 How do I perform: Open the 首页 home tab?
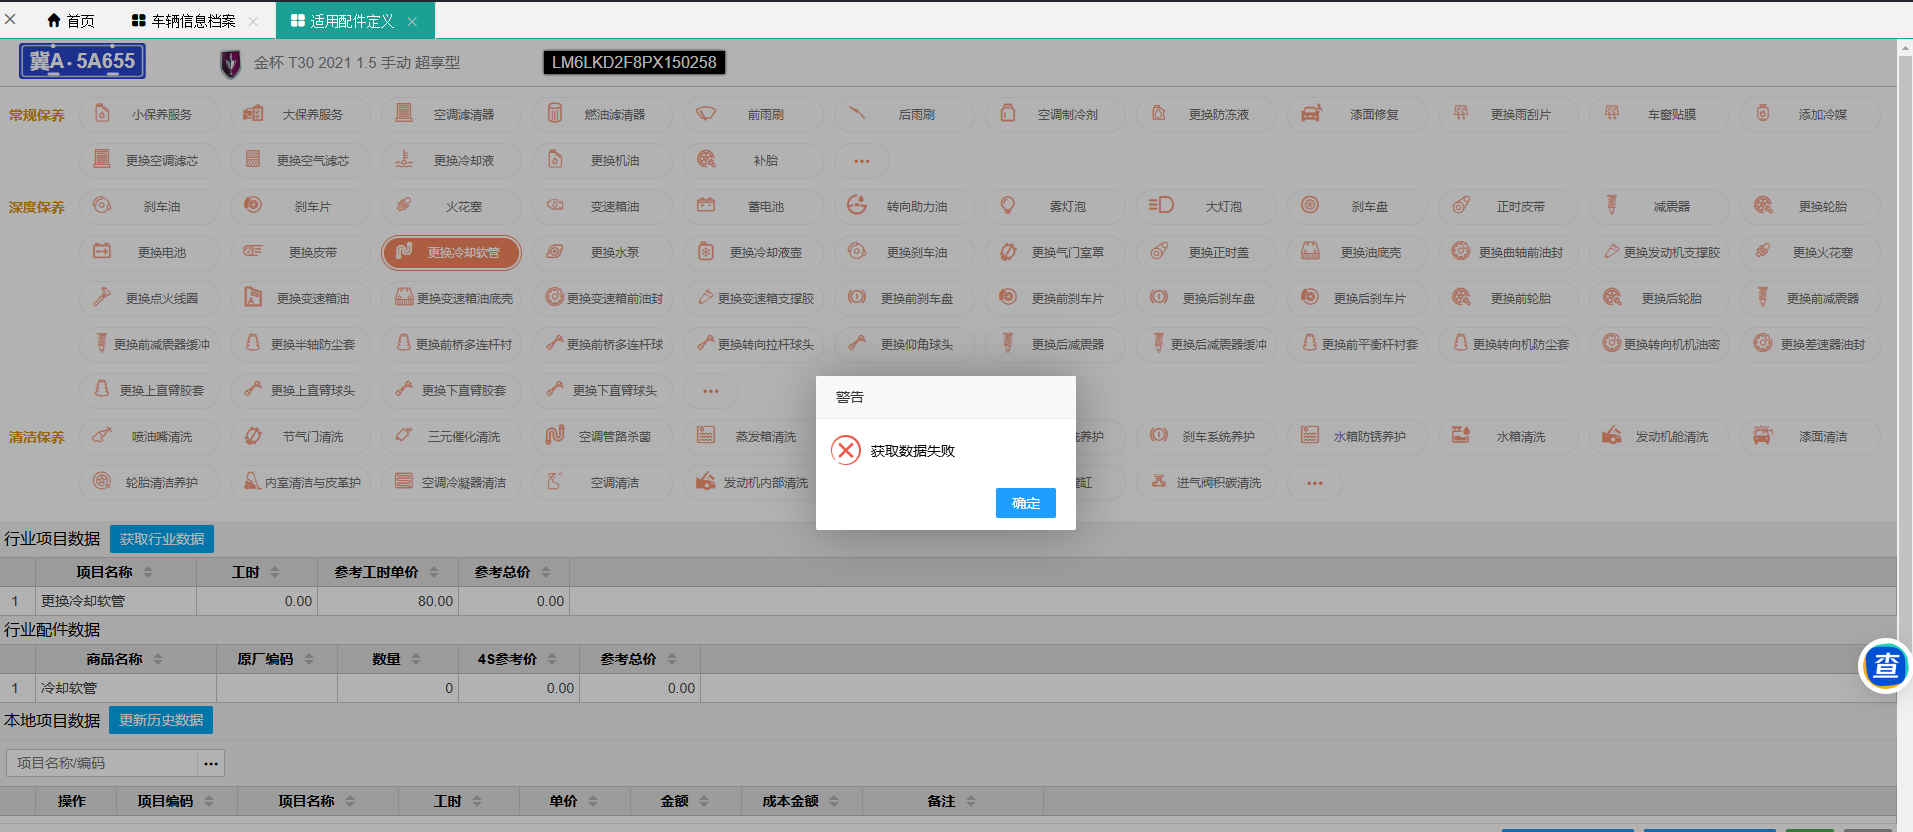tap(71, 21)
